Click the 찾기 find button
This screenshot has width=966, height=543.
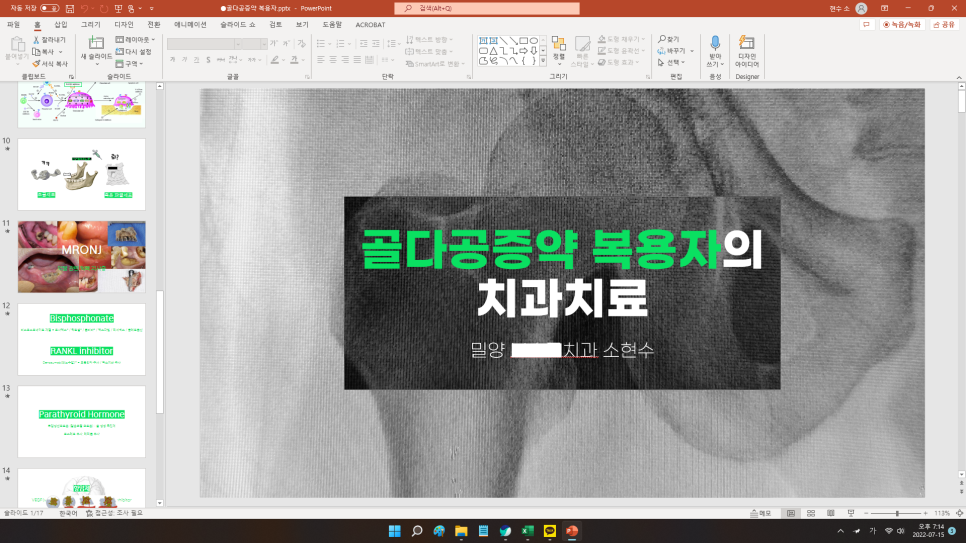pos(668,39)
